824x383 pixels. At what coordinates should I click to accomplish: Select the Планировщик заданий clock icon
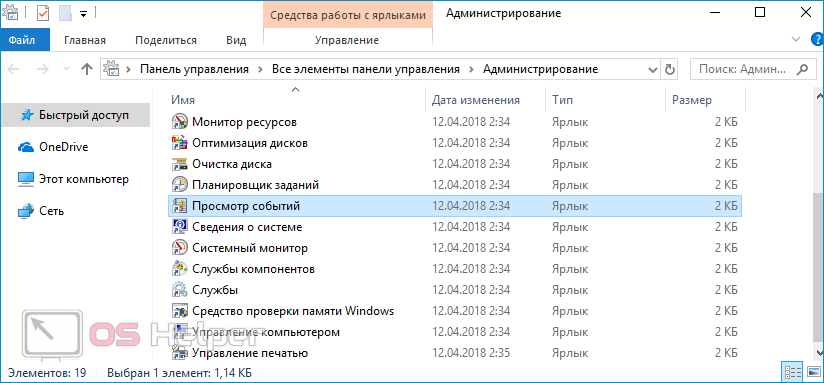[180, 185]
